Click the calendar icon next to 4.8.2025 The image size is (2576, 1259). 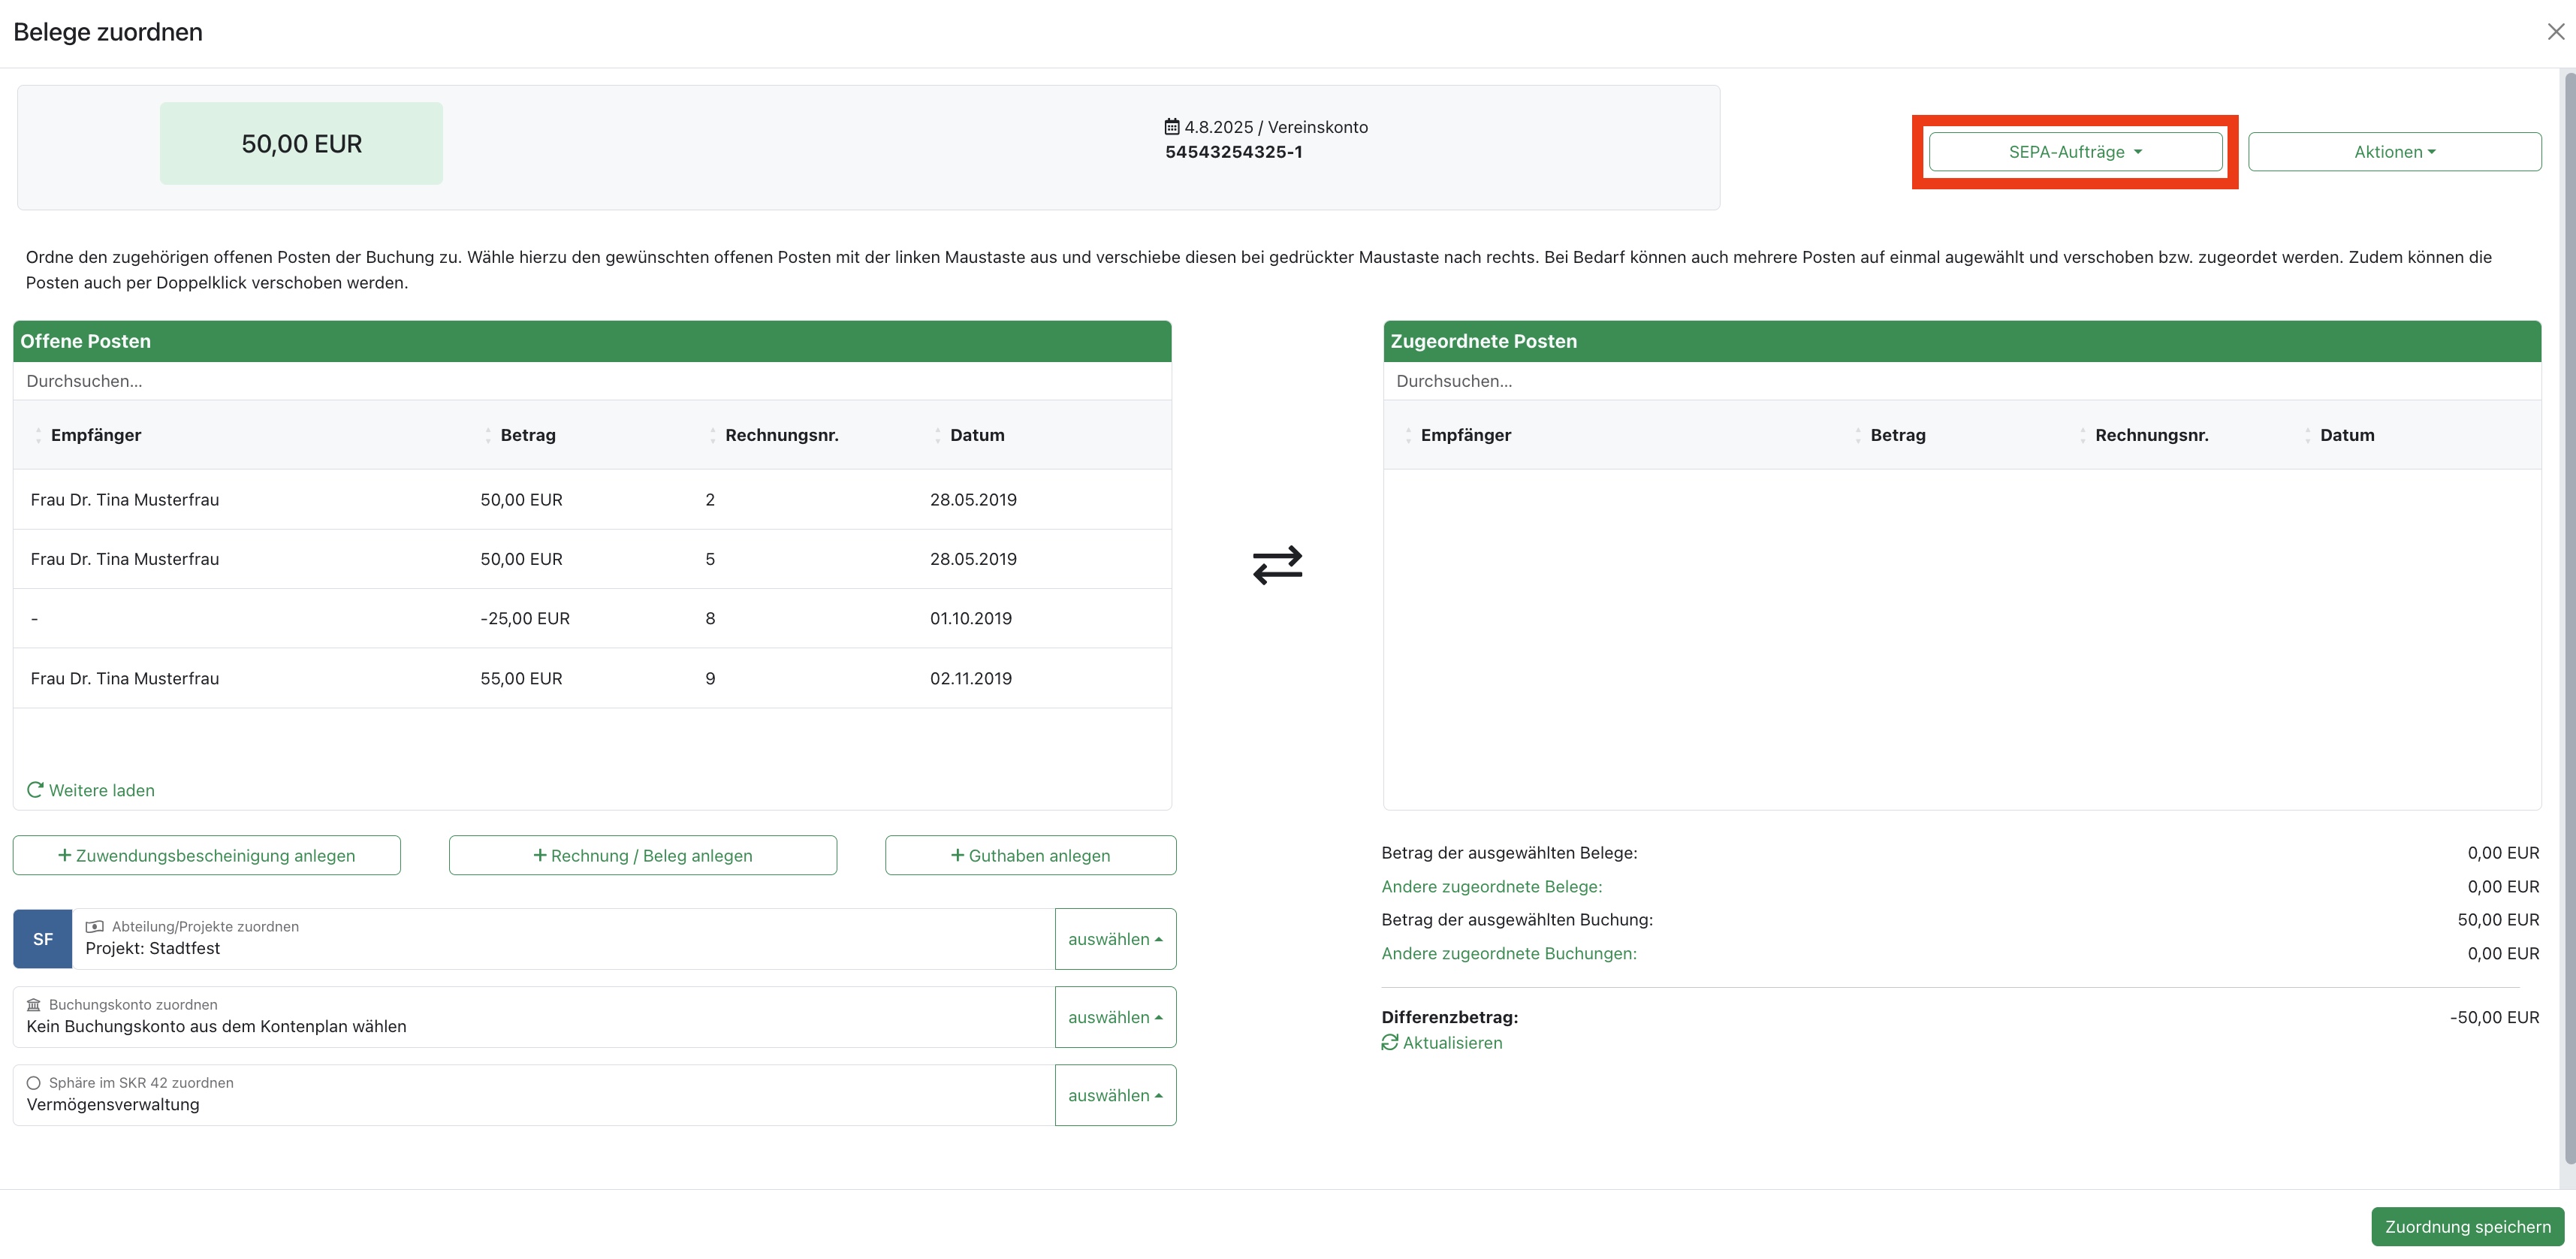(x=1171, y=127)
